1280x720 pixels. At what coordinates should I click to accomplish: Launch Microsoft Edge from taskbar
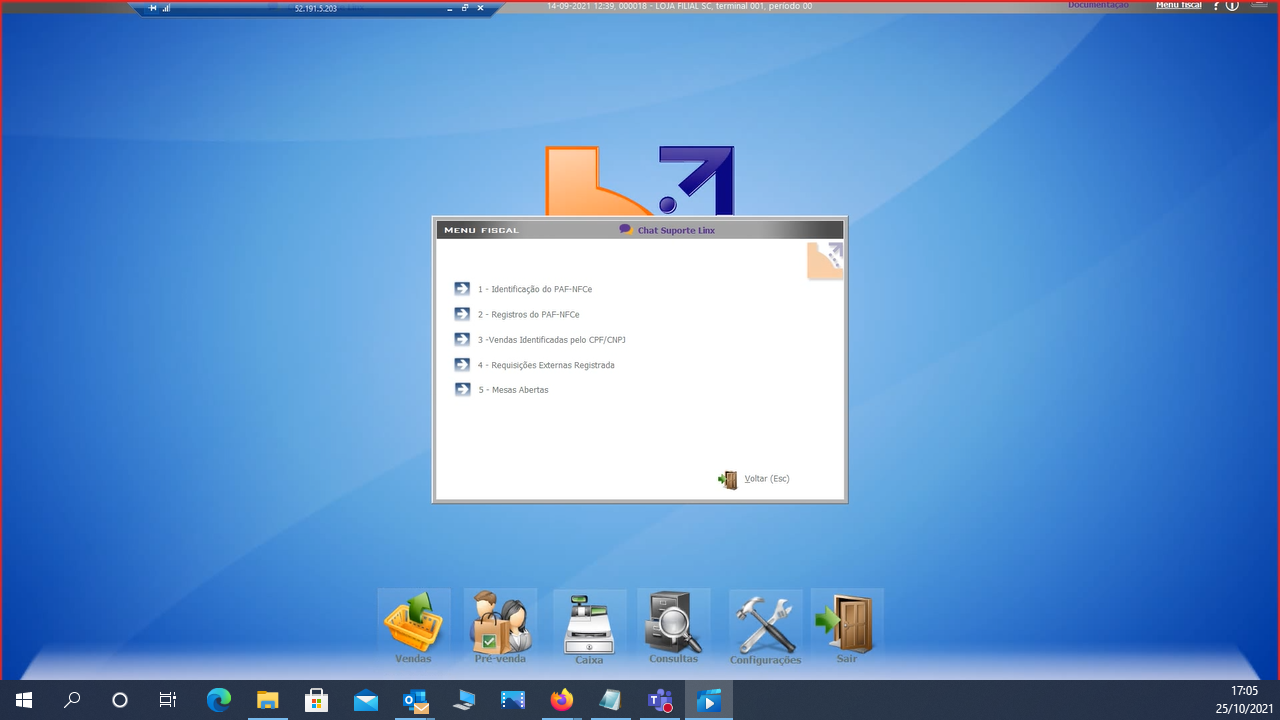(x=218, y=700)
